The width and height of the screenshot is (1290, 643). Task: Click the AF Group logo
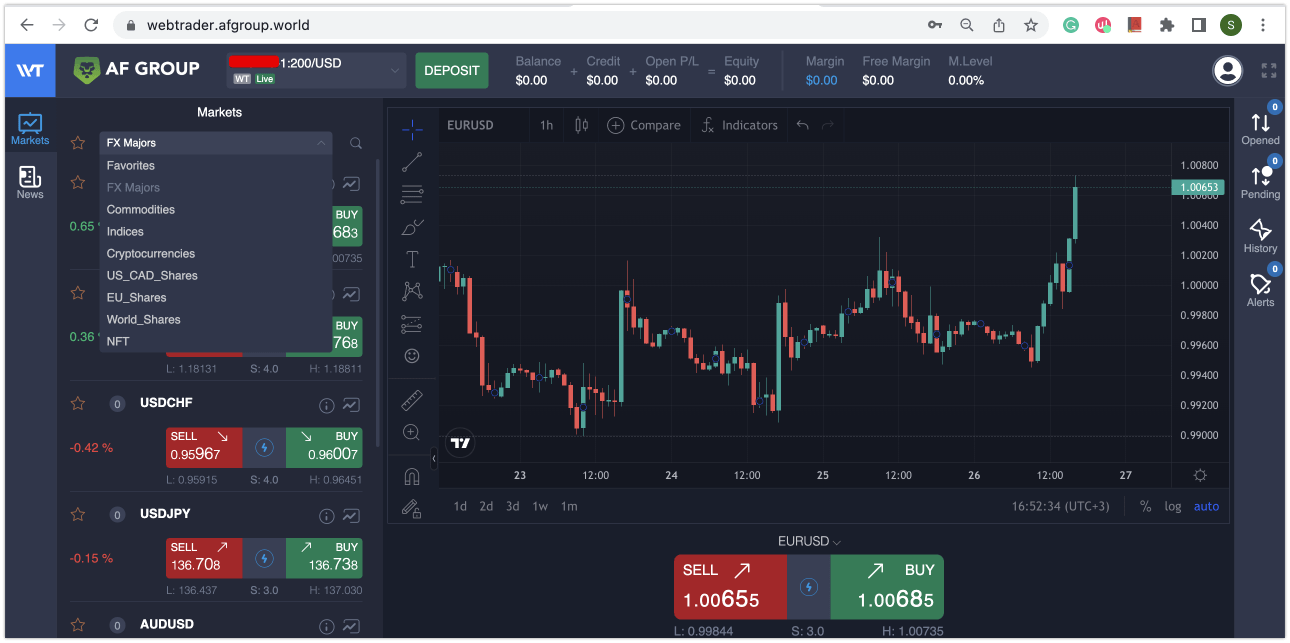tap(137, 69)
